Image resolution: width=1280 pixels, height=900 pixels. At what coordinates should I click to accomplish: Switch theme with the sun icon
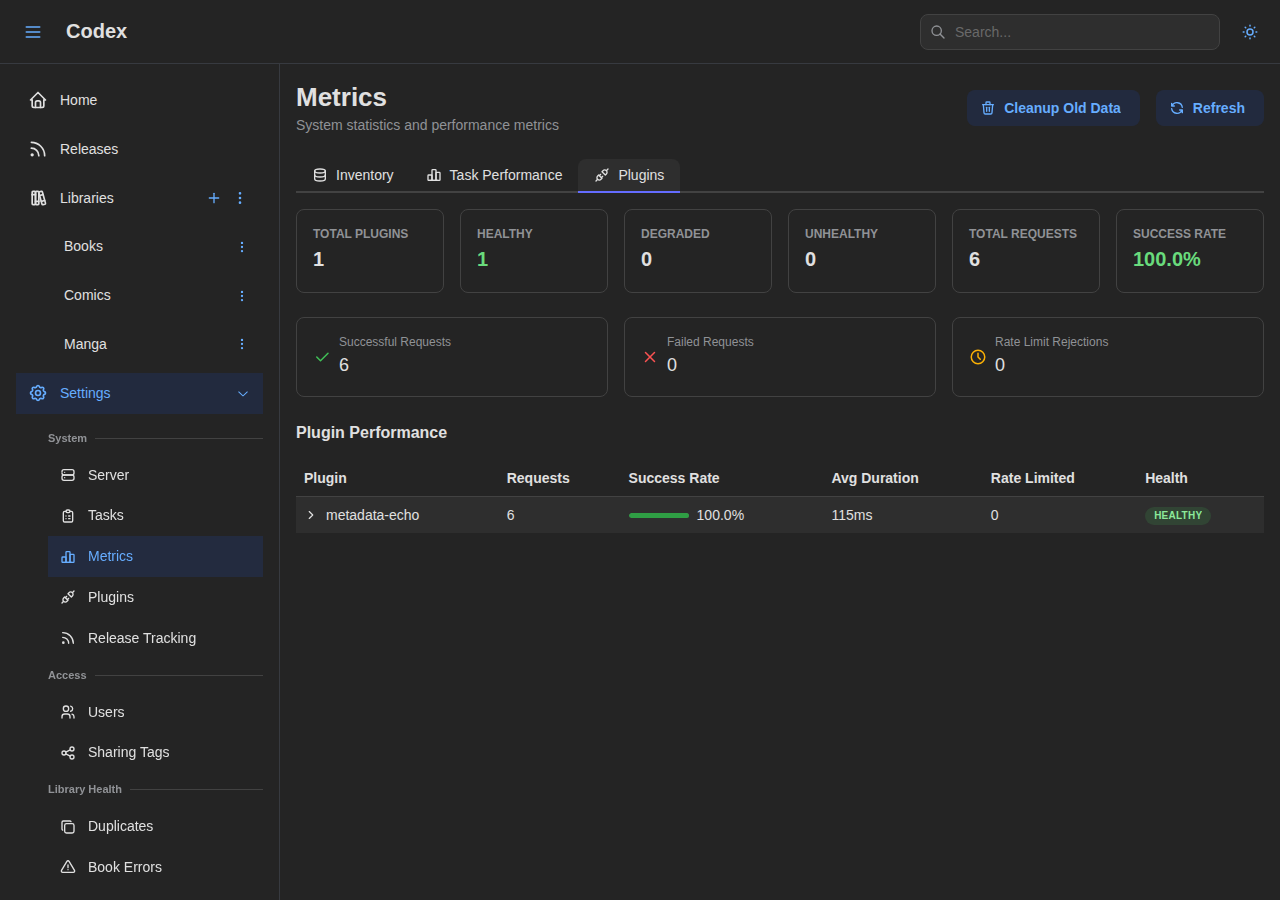[x=1250, y=32]
